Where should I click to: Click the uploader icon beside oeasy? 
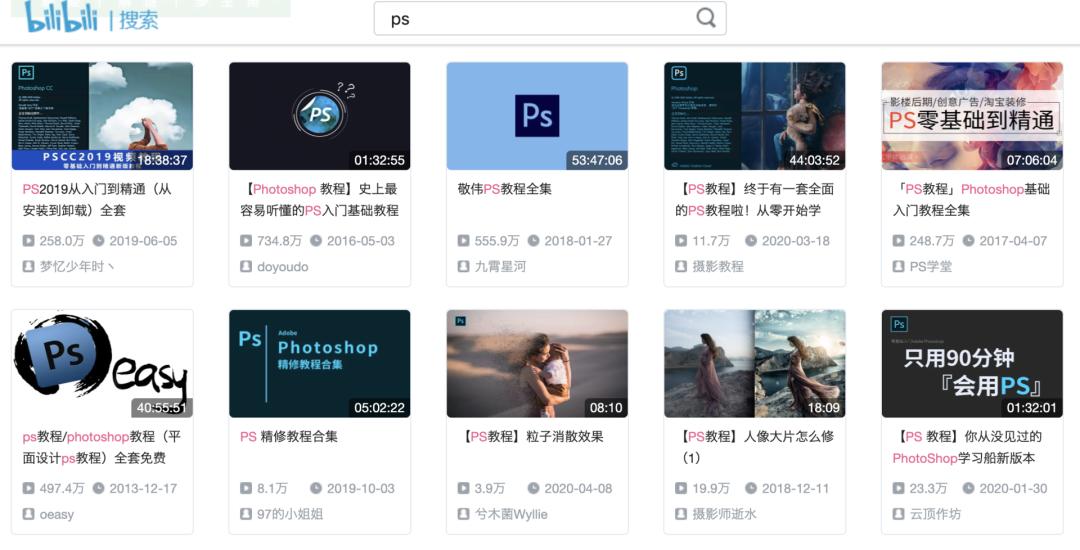(29, 515)
